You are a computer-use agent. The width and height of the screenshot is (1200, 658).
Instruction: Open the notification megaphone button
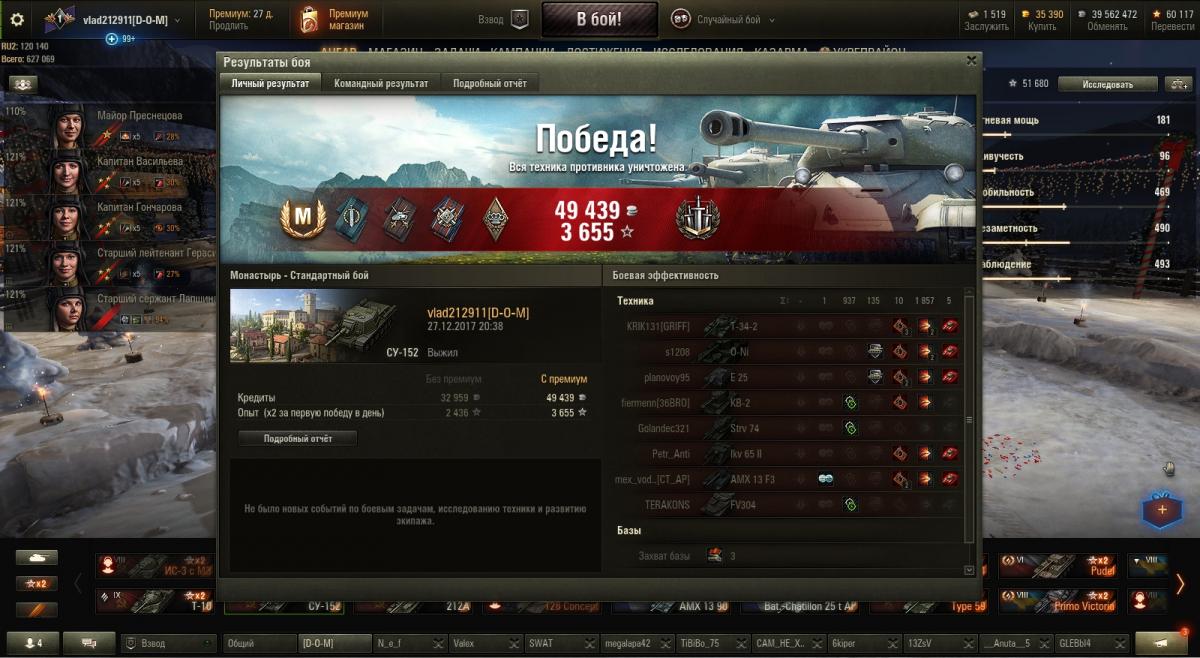point(1161,643)
